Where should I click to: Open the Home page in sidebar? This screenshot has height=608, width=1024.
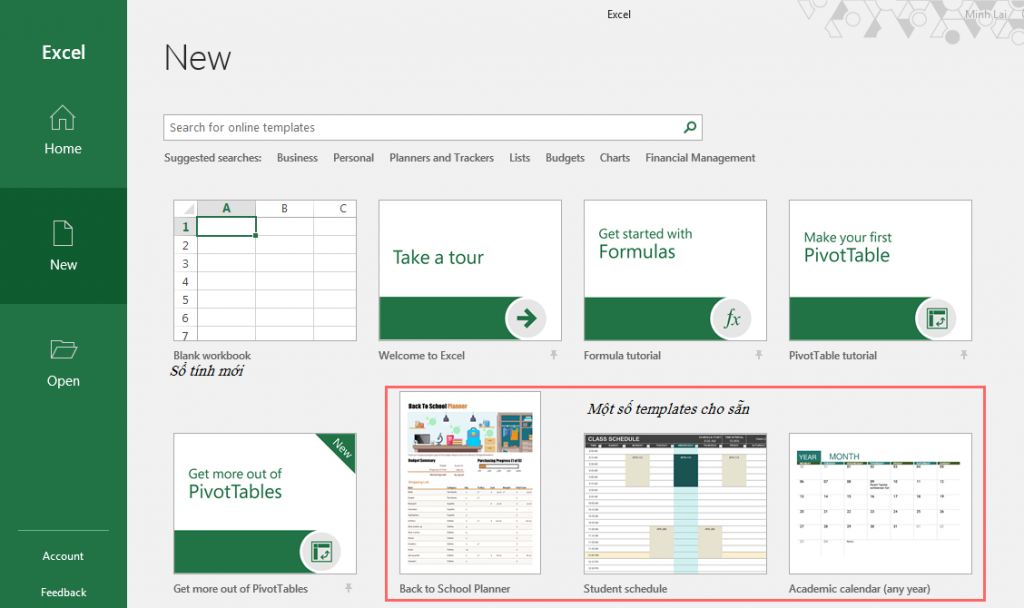click(x=63, y=131)
